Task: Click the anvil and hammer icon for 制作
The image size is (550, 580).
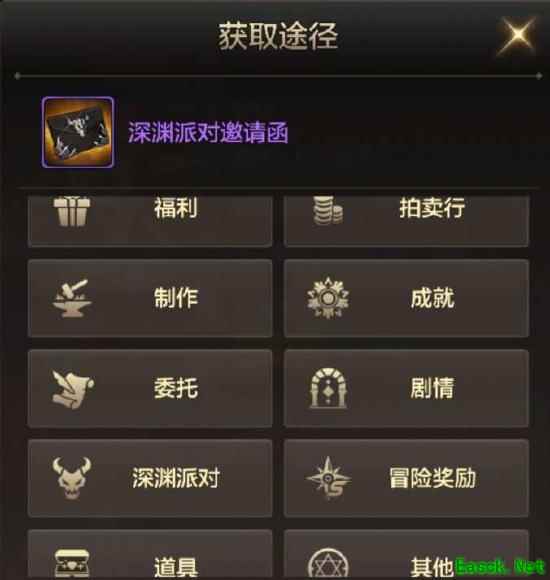Action: 72,298
